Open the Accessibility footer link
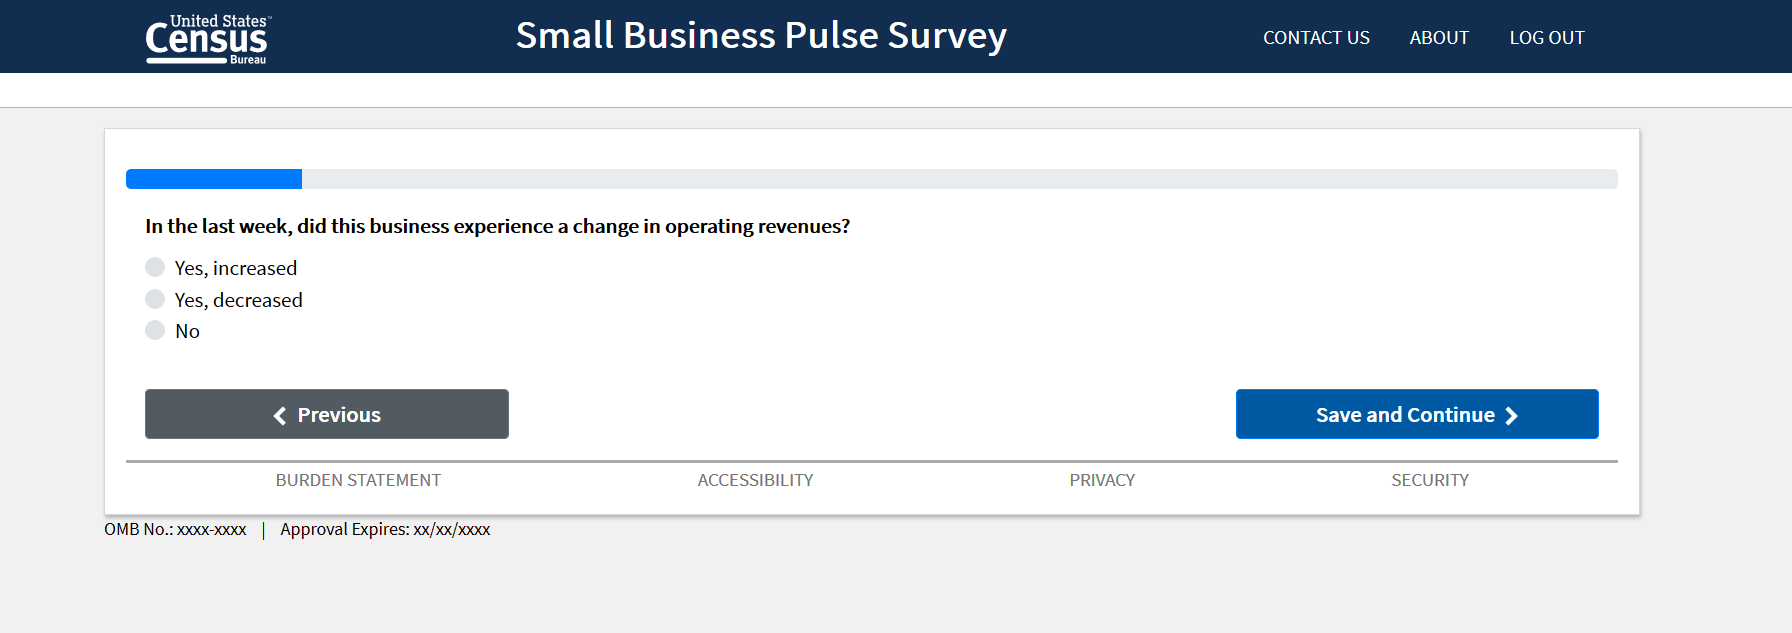 coord(755,480)
